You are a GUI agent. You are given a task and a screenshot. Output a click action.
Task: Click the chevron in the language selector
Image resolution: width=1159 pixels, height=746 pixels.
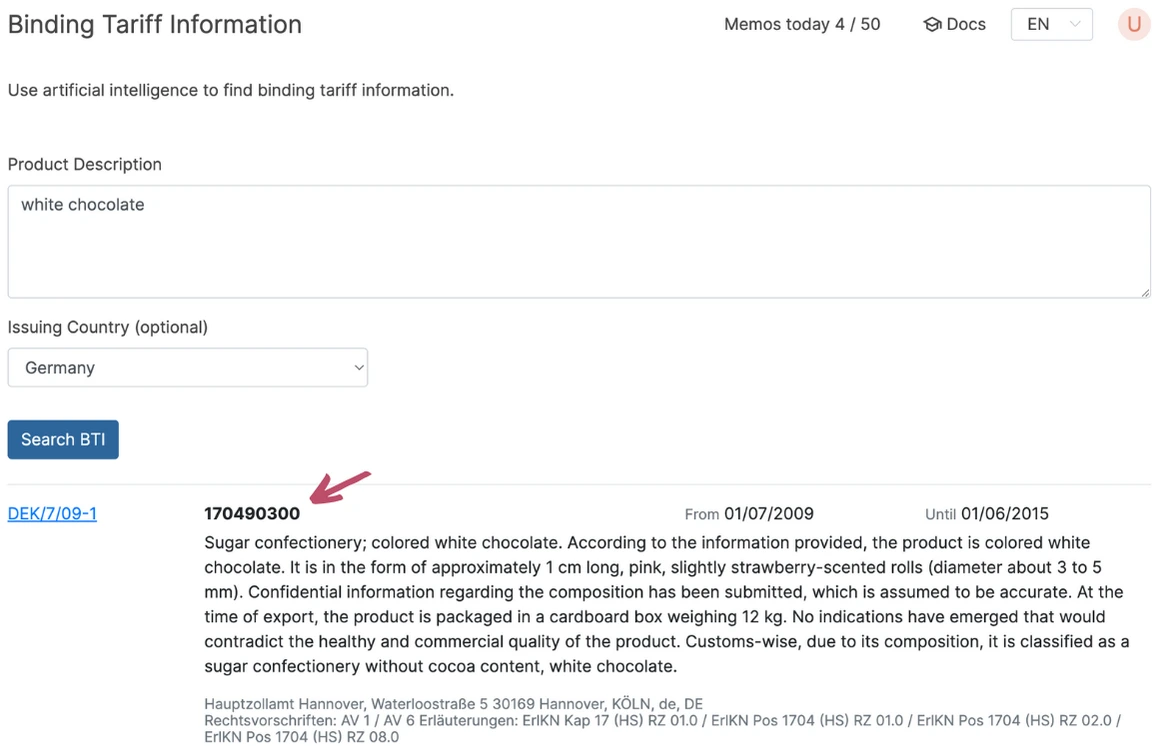[x=1075, y=25]
